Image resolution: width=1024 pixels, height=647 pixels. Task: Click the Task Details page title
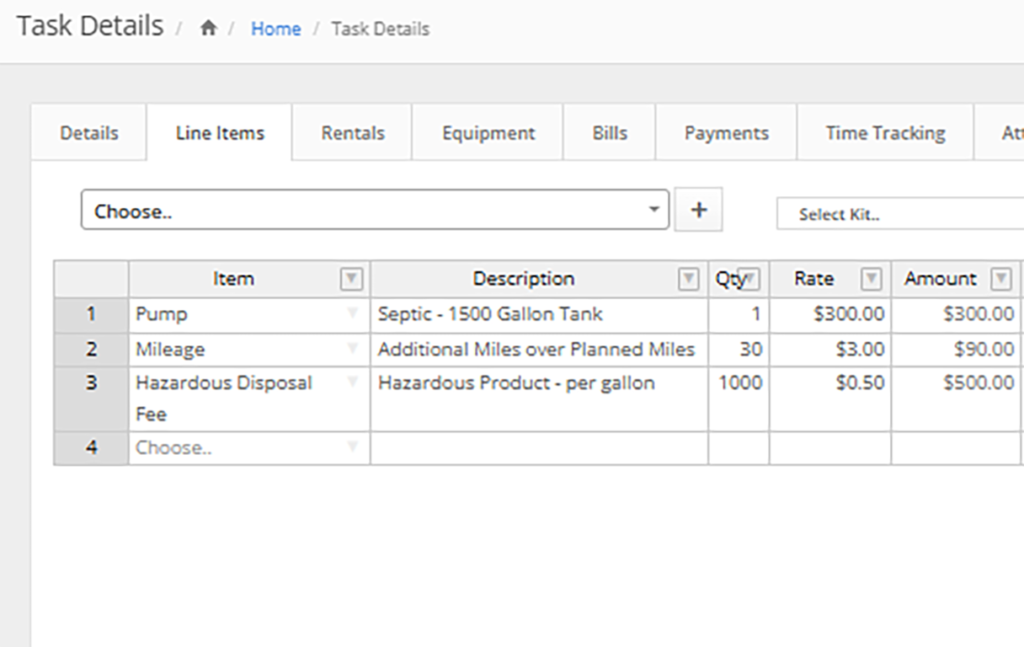(90, 26)
